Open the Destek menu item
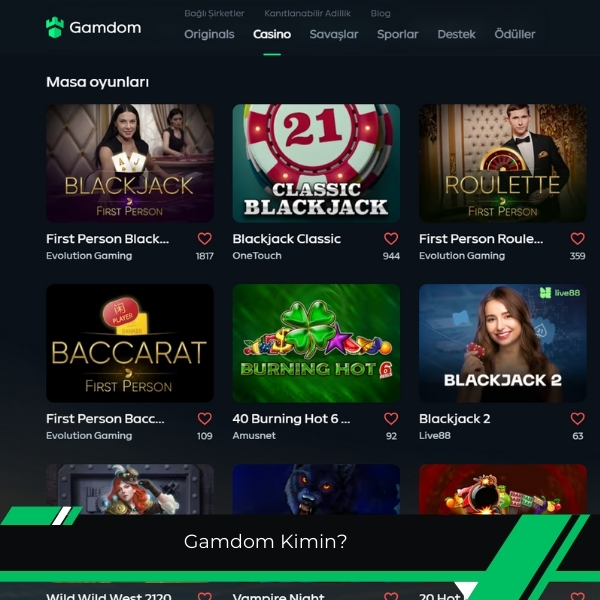This screenshot has width=600, height=600. click(457, 34)
